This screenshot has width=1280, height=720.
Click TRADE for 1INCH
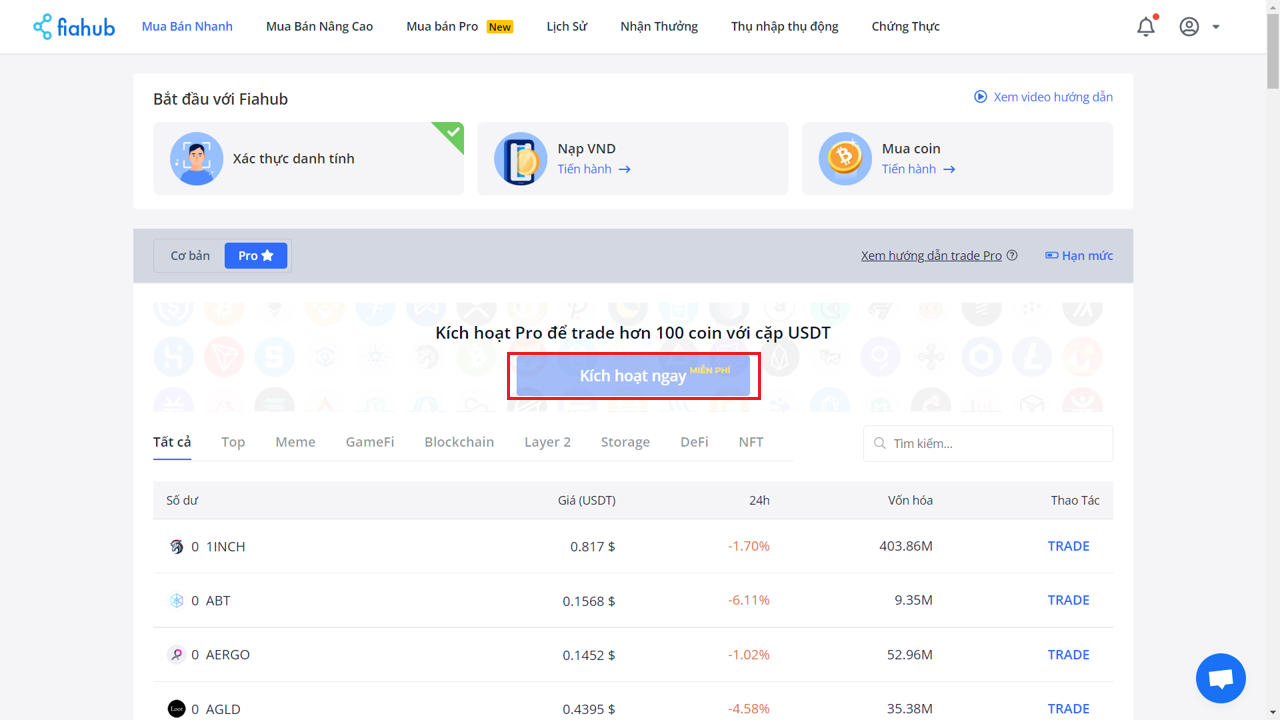click(x=1068, y=546)
